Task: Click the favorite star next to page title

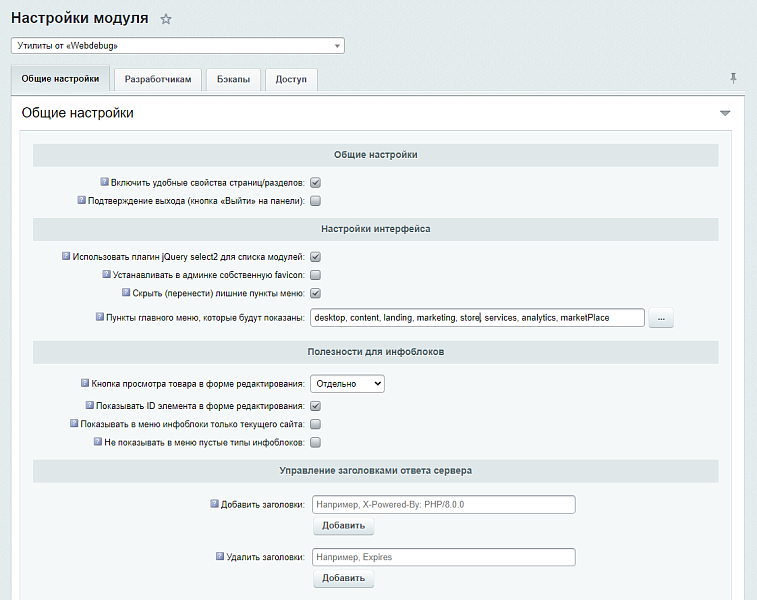Action: pyautogui.click(x=166, y=19)
